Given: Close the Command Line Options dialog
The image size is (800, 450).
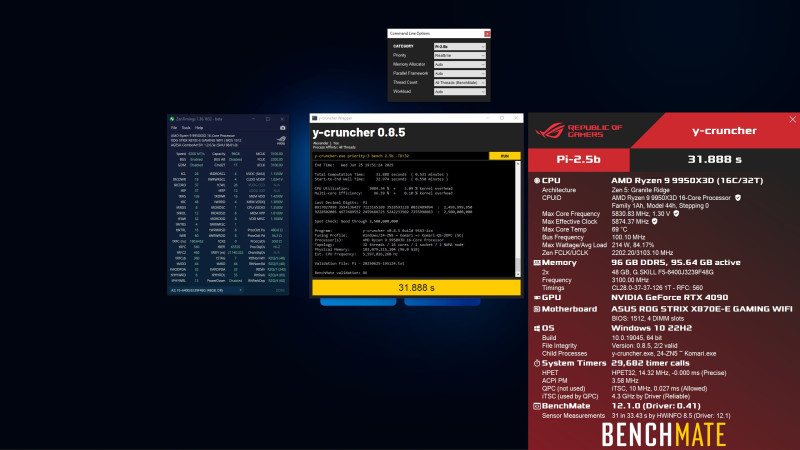Looking at the screenshot, I should [487, 34].
